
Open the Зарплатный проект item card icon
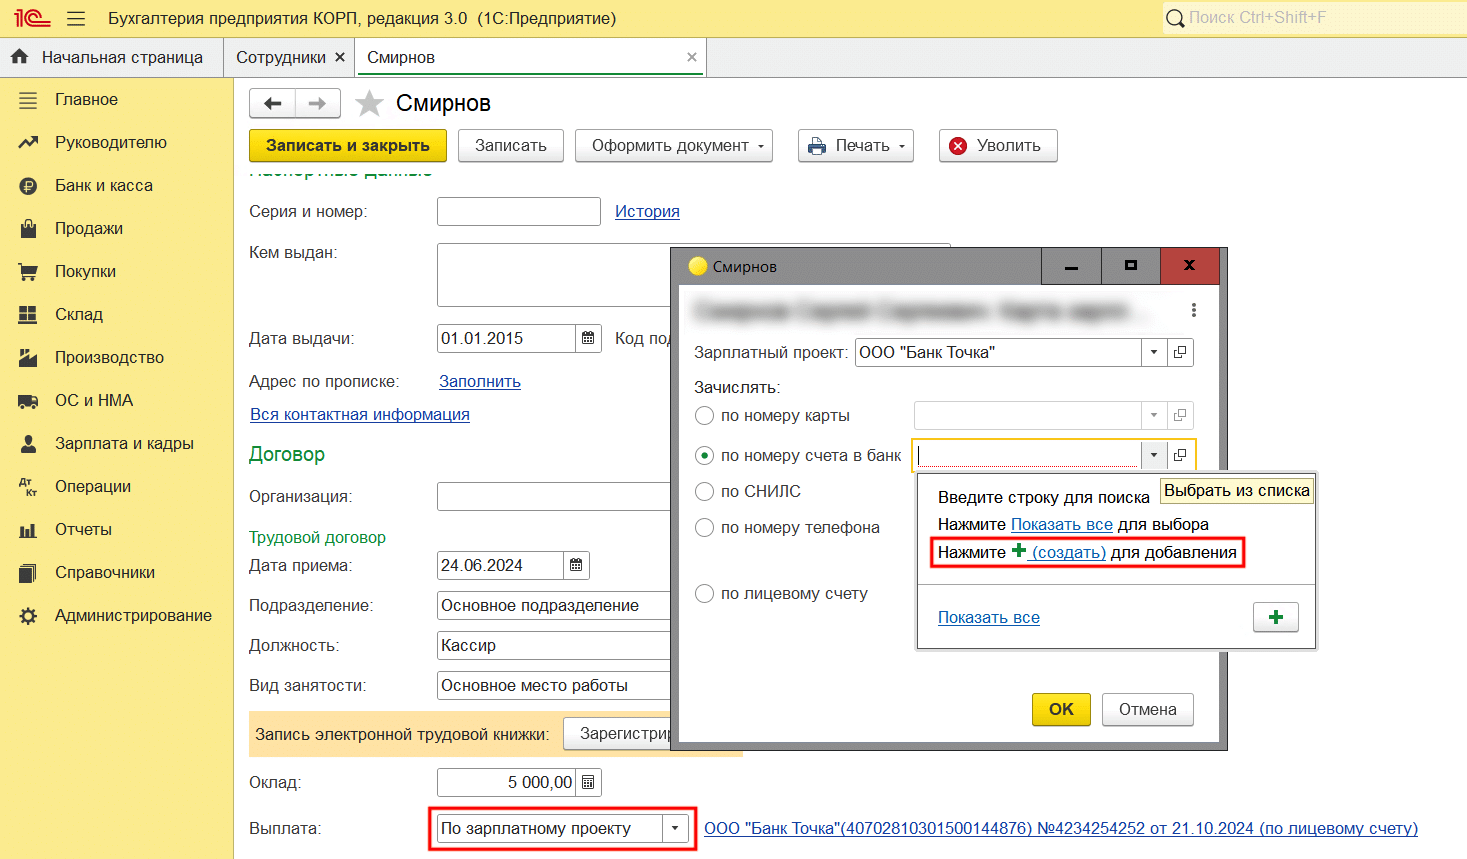pyautogui.click(x=1180, y=352)
